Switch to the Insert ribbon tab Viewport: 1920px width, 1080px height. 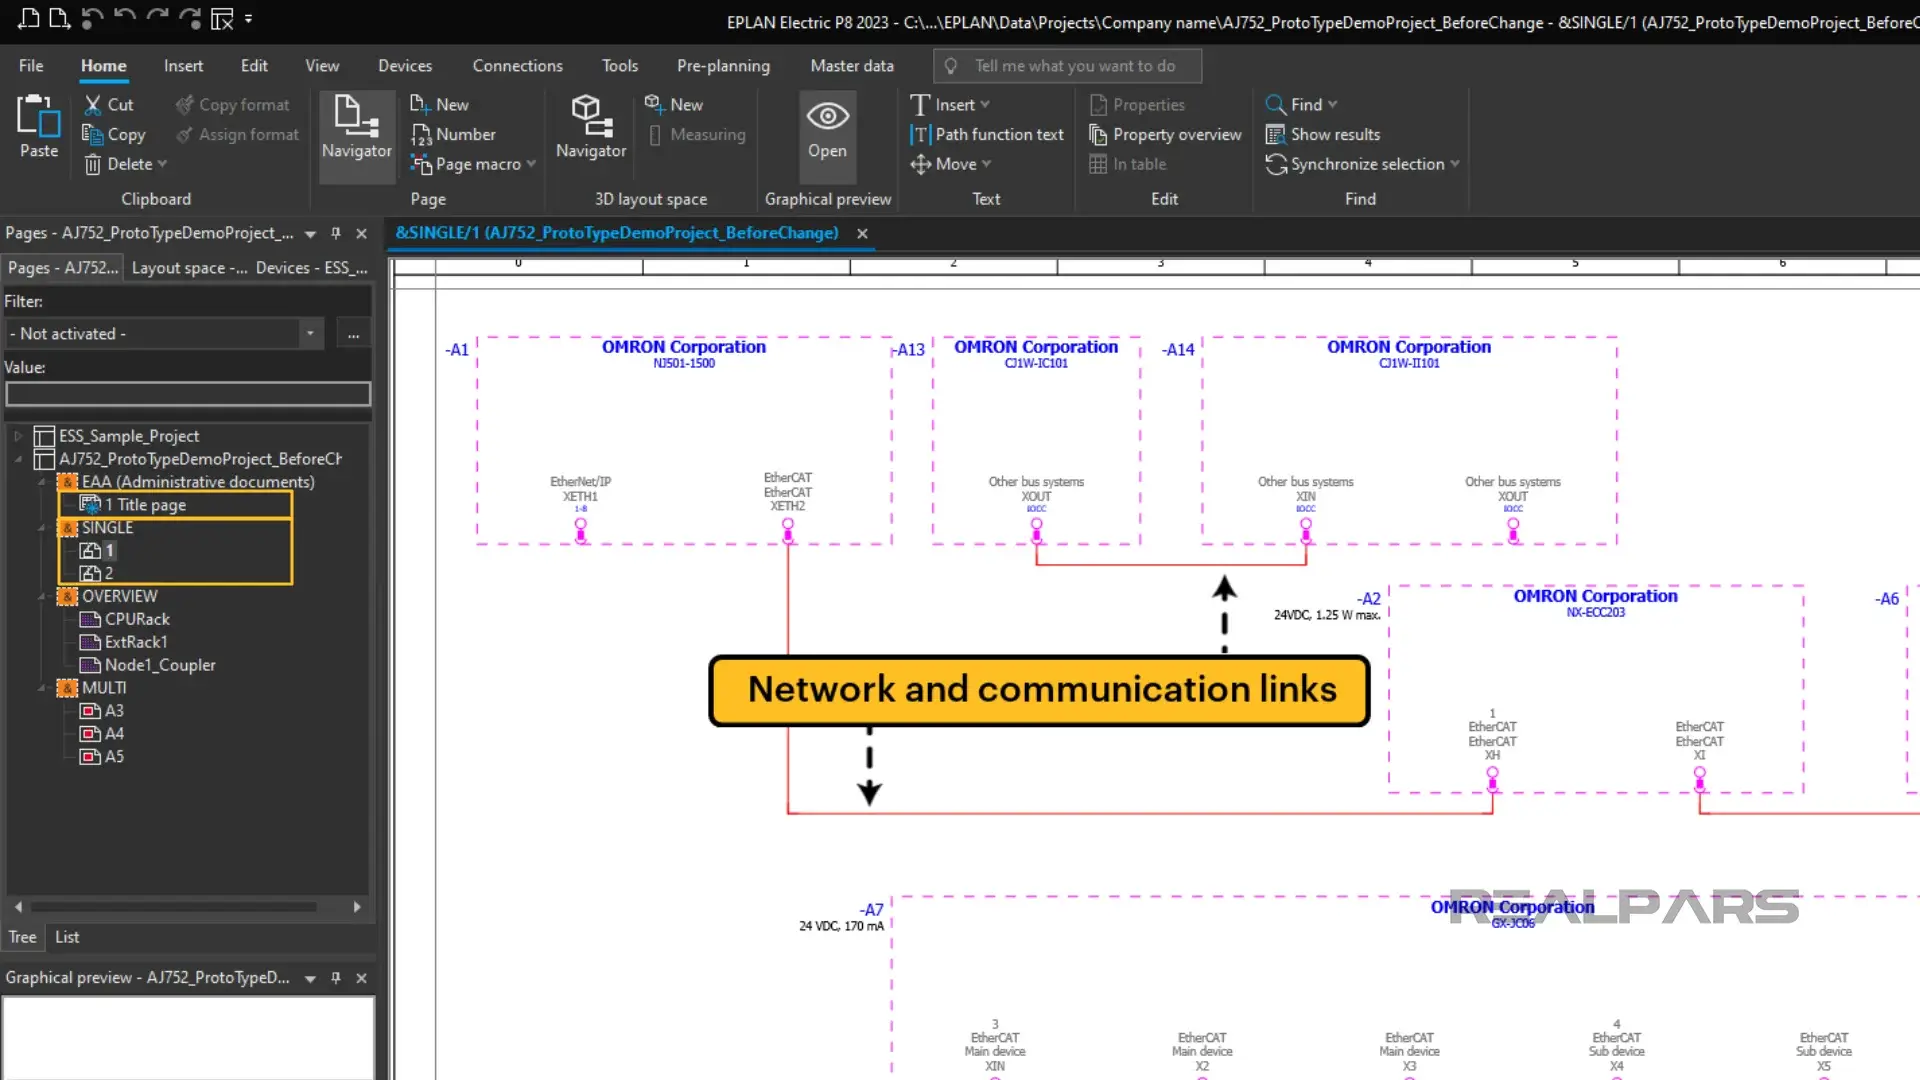coord(183,65)
